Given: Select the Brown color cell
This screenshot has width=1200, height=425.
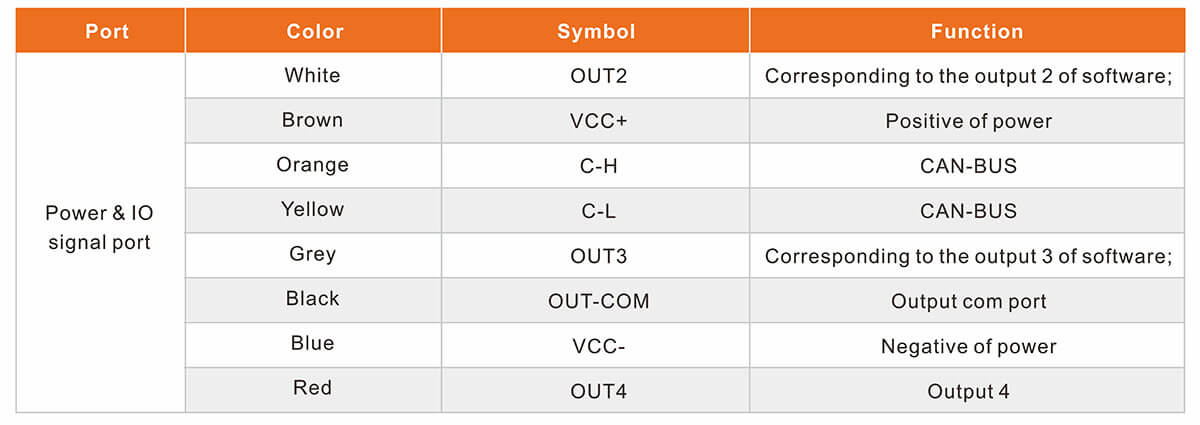Looking at the screenshot, I should pos(313,120).
